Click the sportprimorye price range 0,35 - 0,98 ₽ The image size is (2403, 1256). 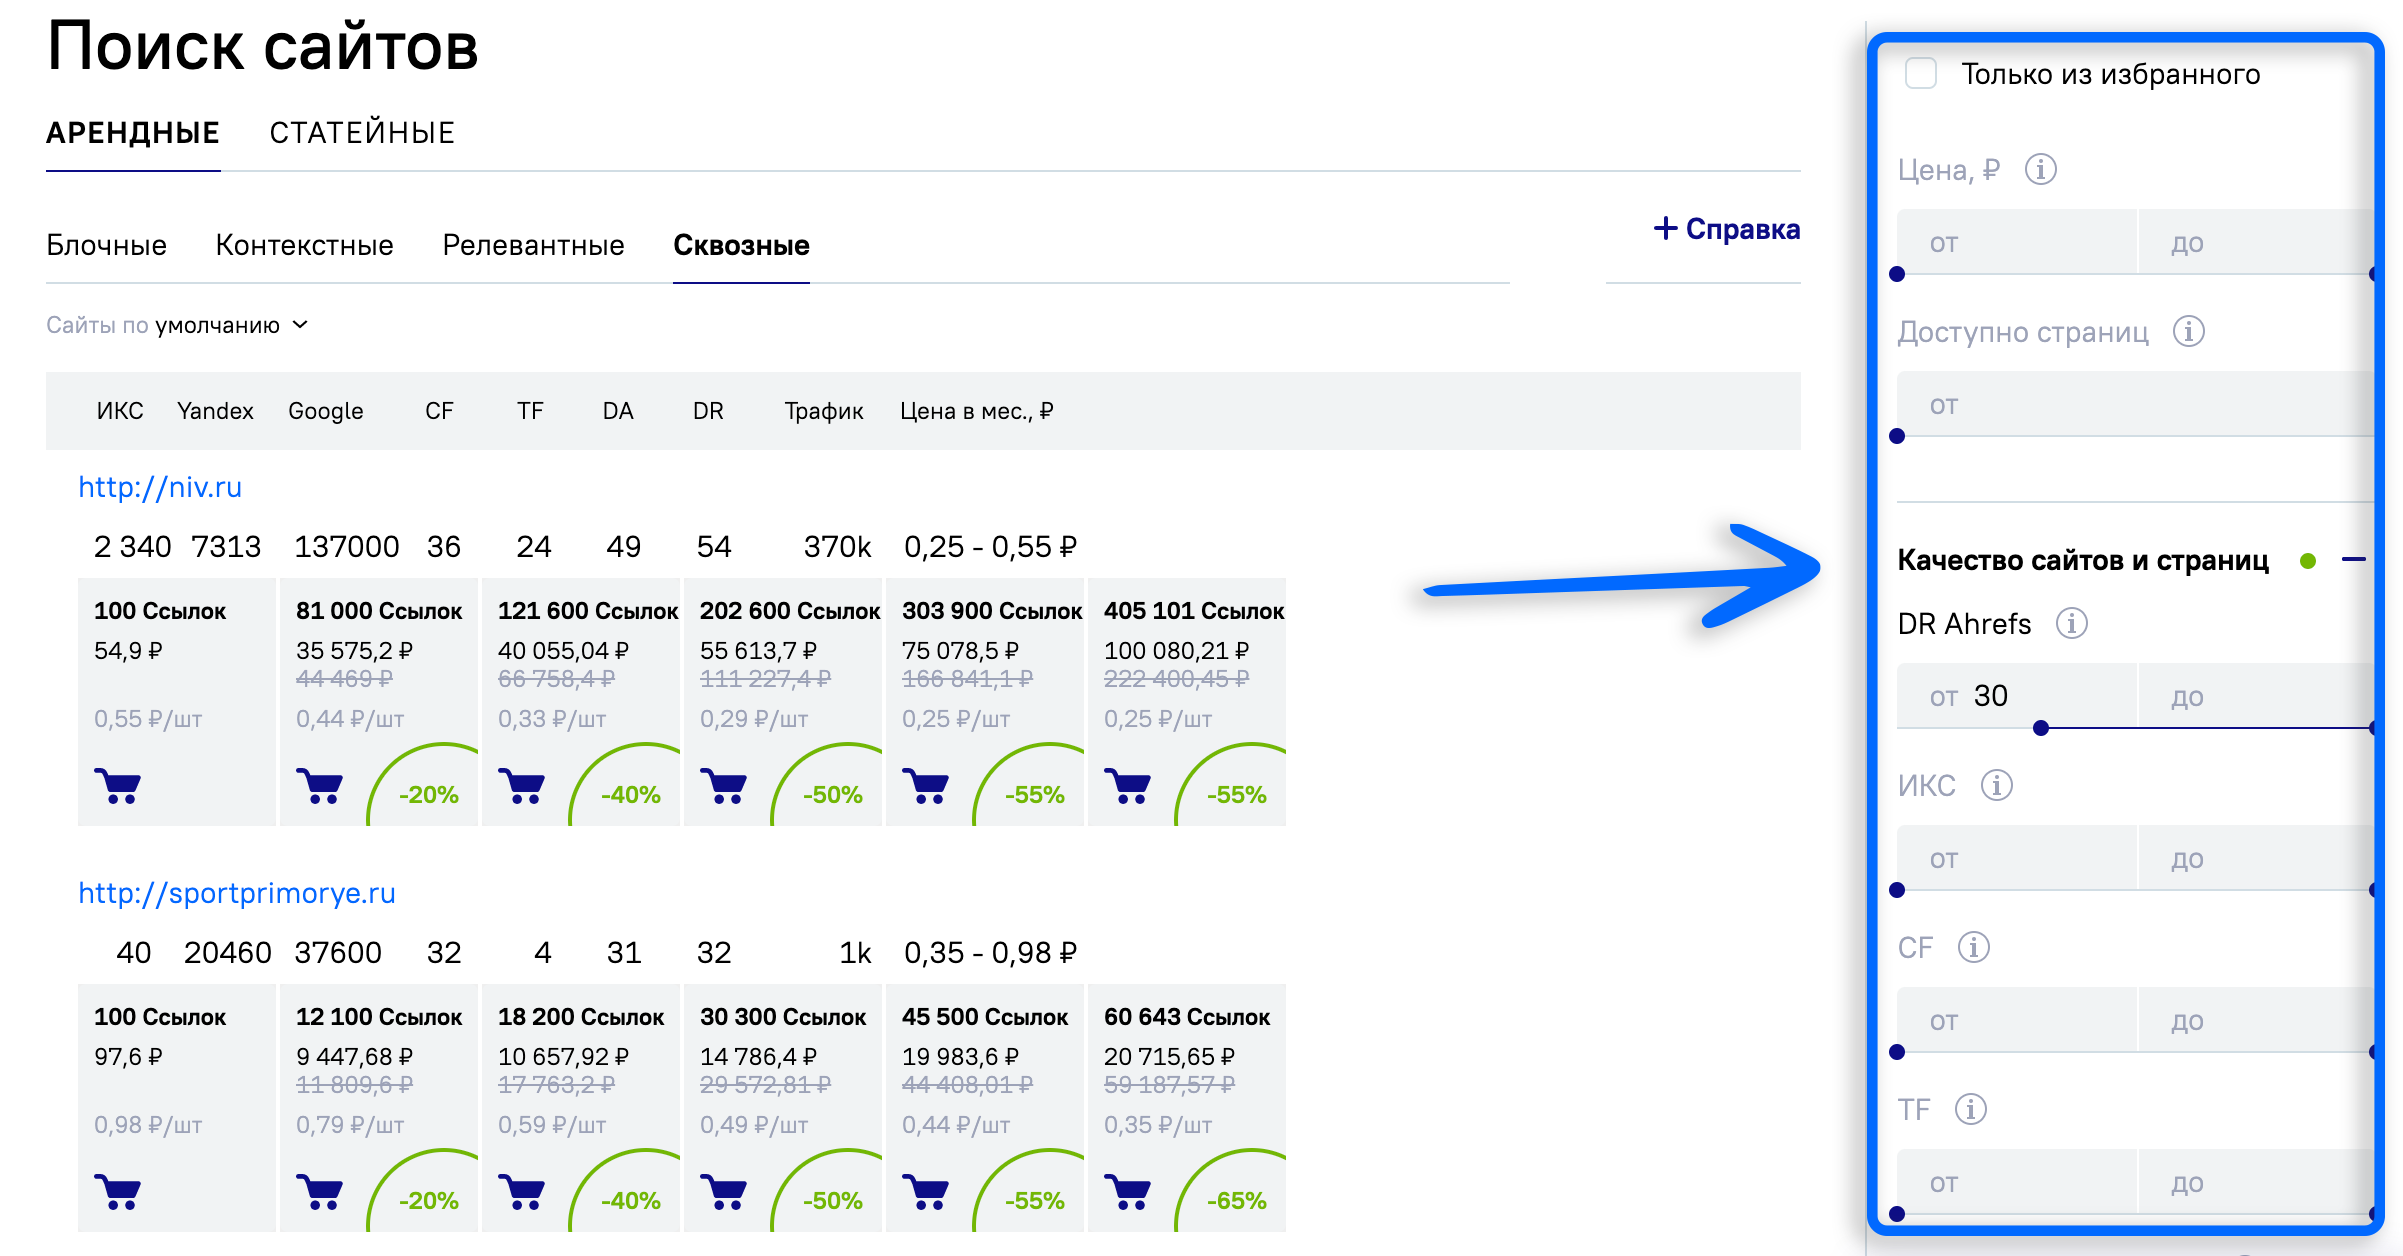tap(990, 953)
